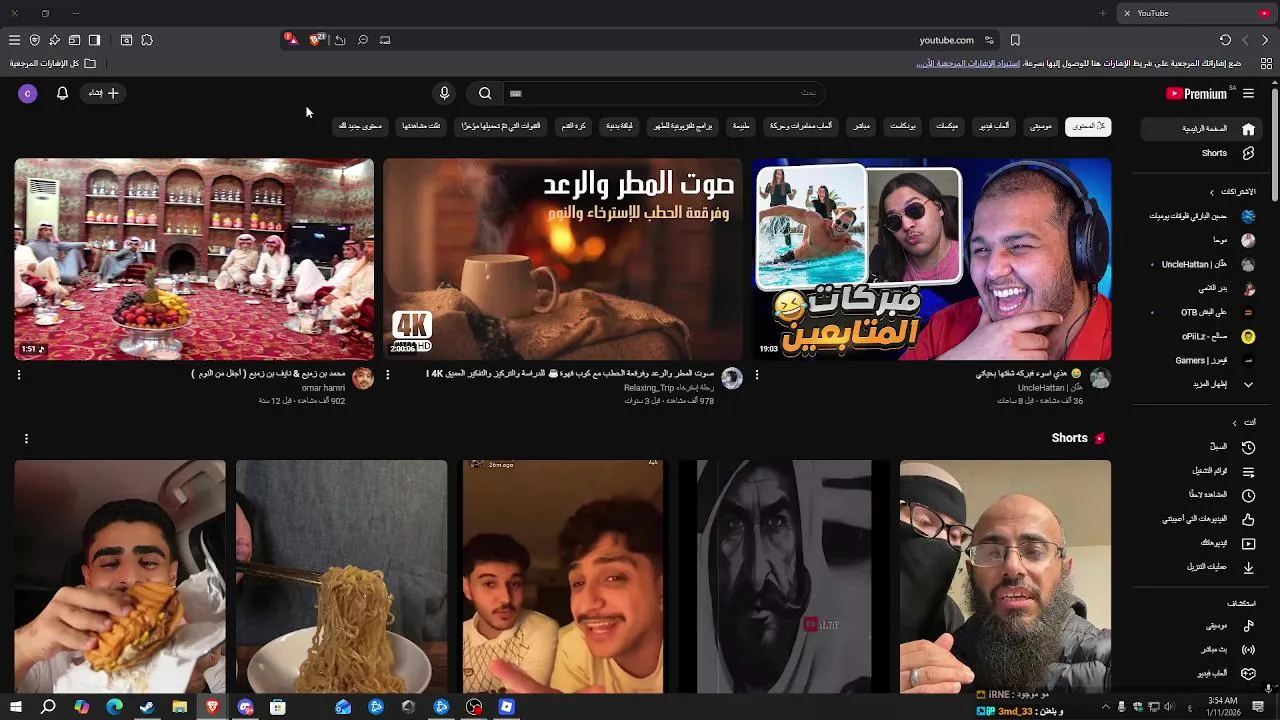Start voice search with the microphone
This screenshot has width=1280, height=720.
[444, 93]
